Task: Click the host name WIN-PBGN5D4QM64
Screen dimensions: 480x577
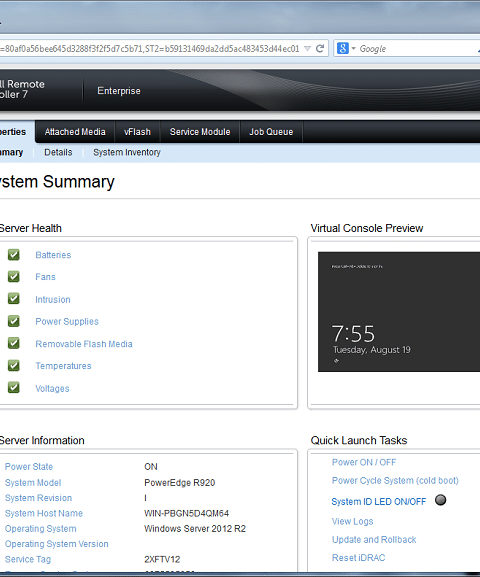Action: click(x=186, y=513)
